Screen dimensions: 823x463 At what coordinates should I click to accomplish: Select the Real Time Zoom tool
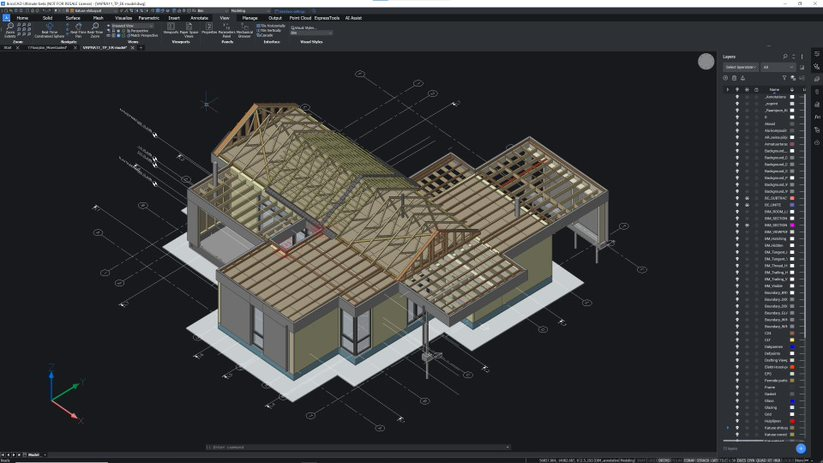tap(95, 30)
